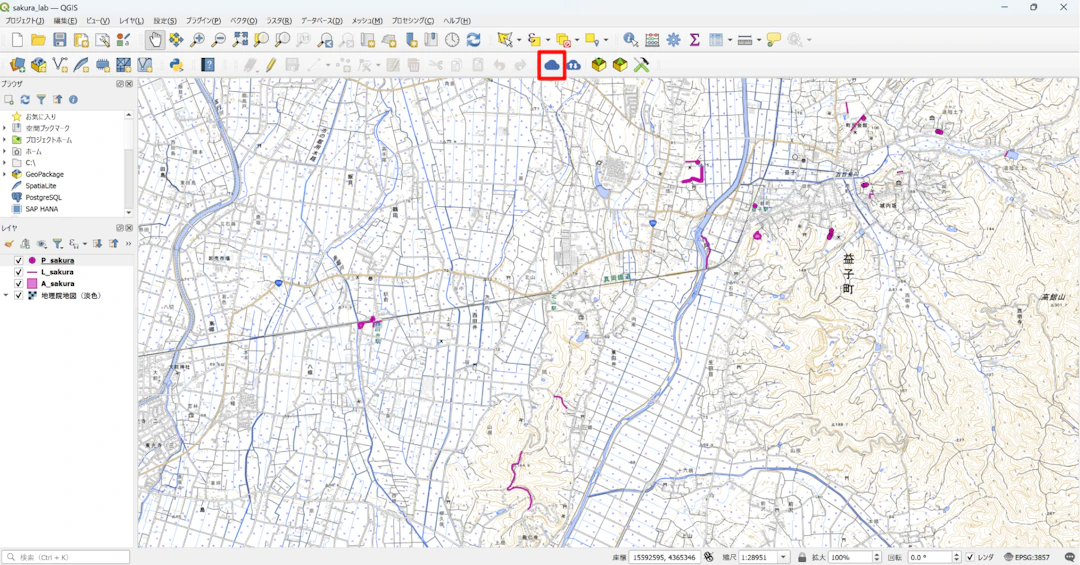Open the プロセシング(C) menu
Screen dimensions: 1080x565
[x=413, y=21]
